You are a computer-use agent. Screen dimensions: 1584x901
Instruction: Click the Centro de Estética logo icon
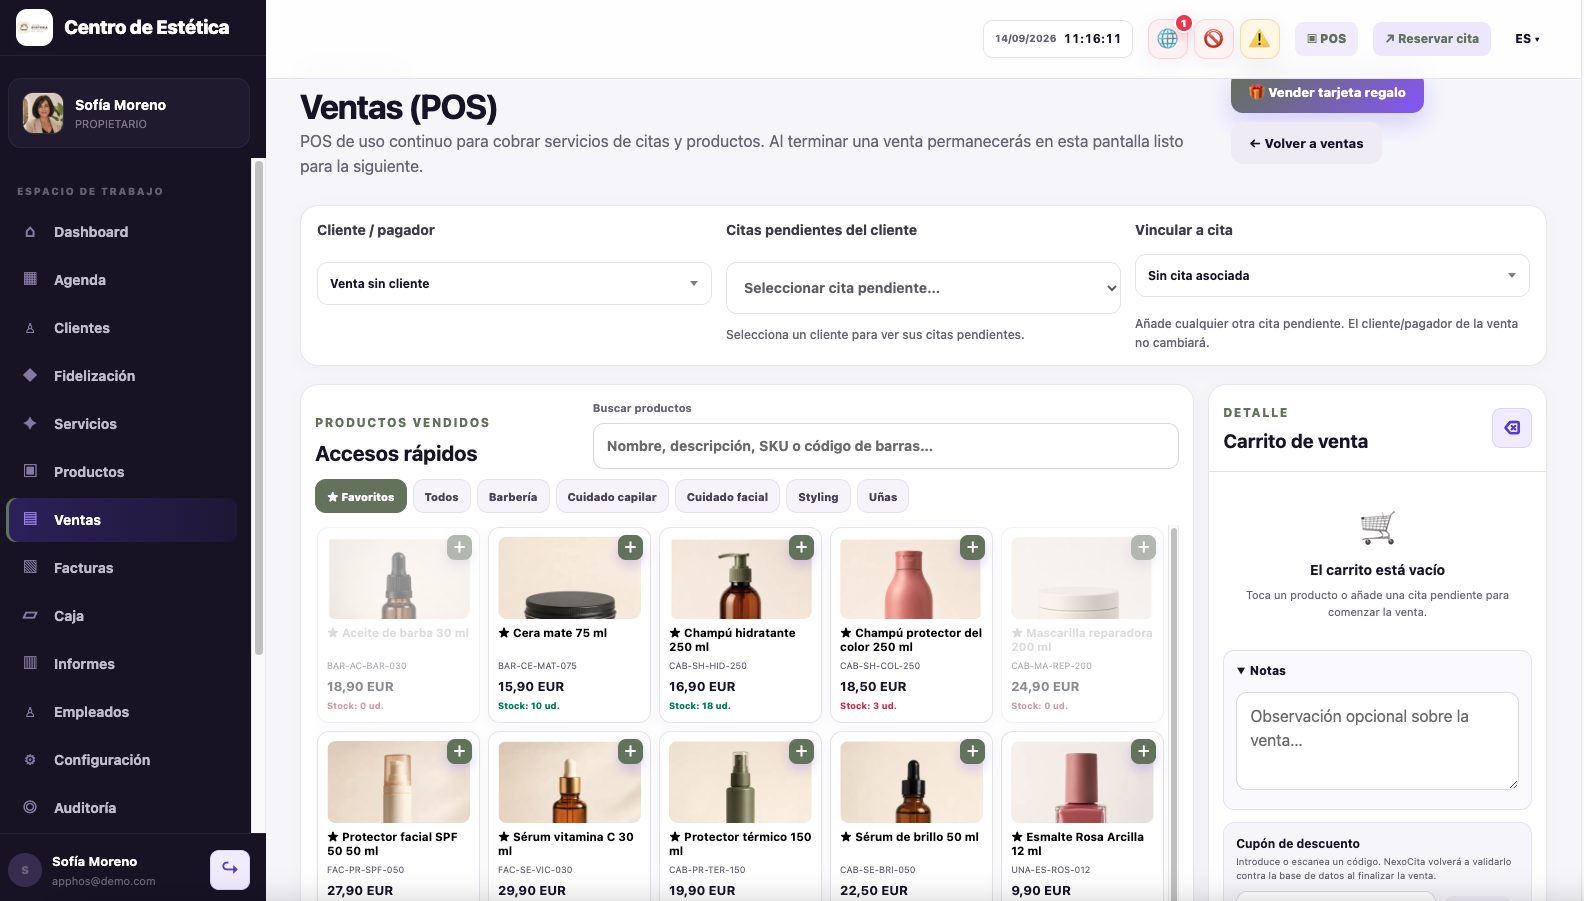[x=35, y=28]
